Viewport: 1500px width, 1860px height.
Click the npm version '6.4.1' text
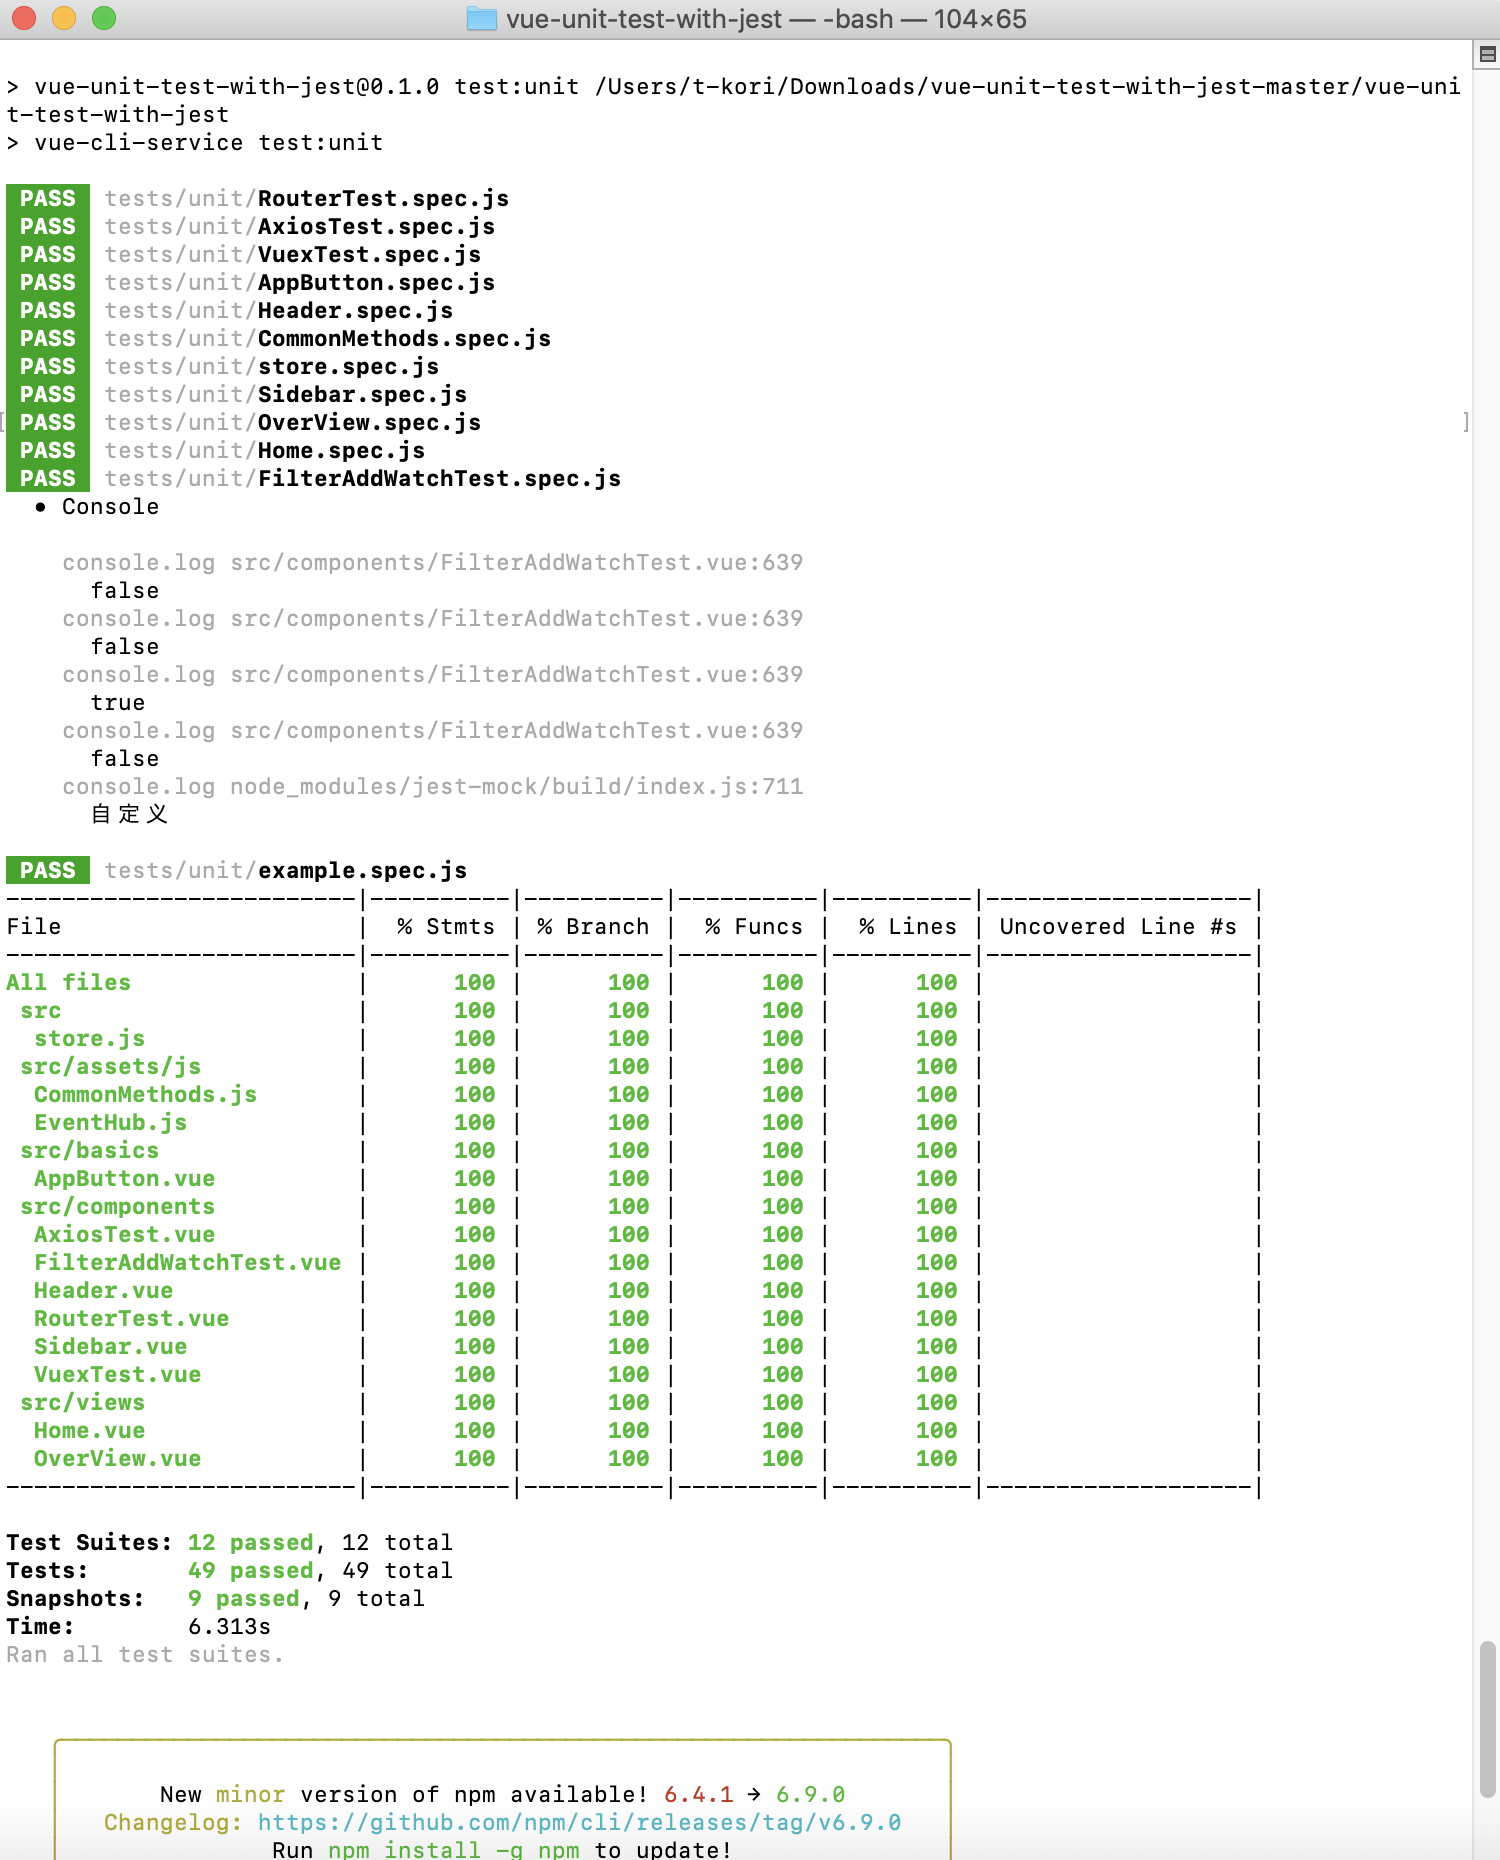(x=699, y=1794)
